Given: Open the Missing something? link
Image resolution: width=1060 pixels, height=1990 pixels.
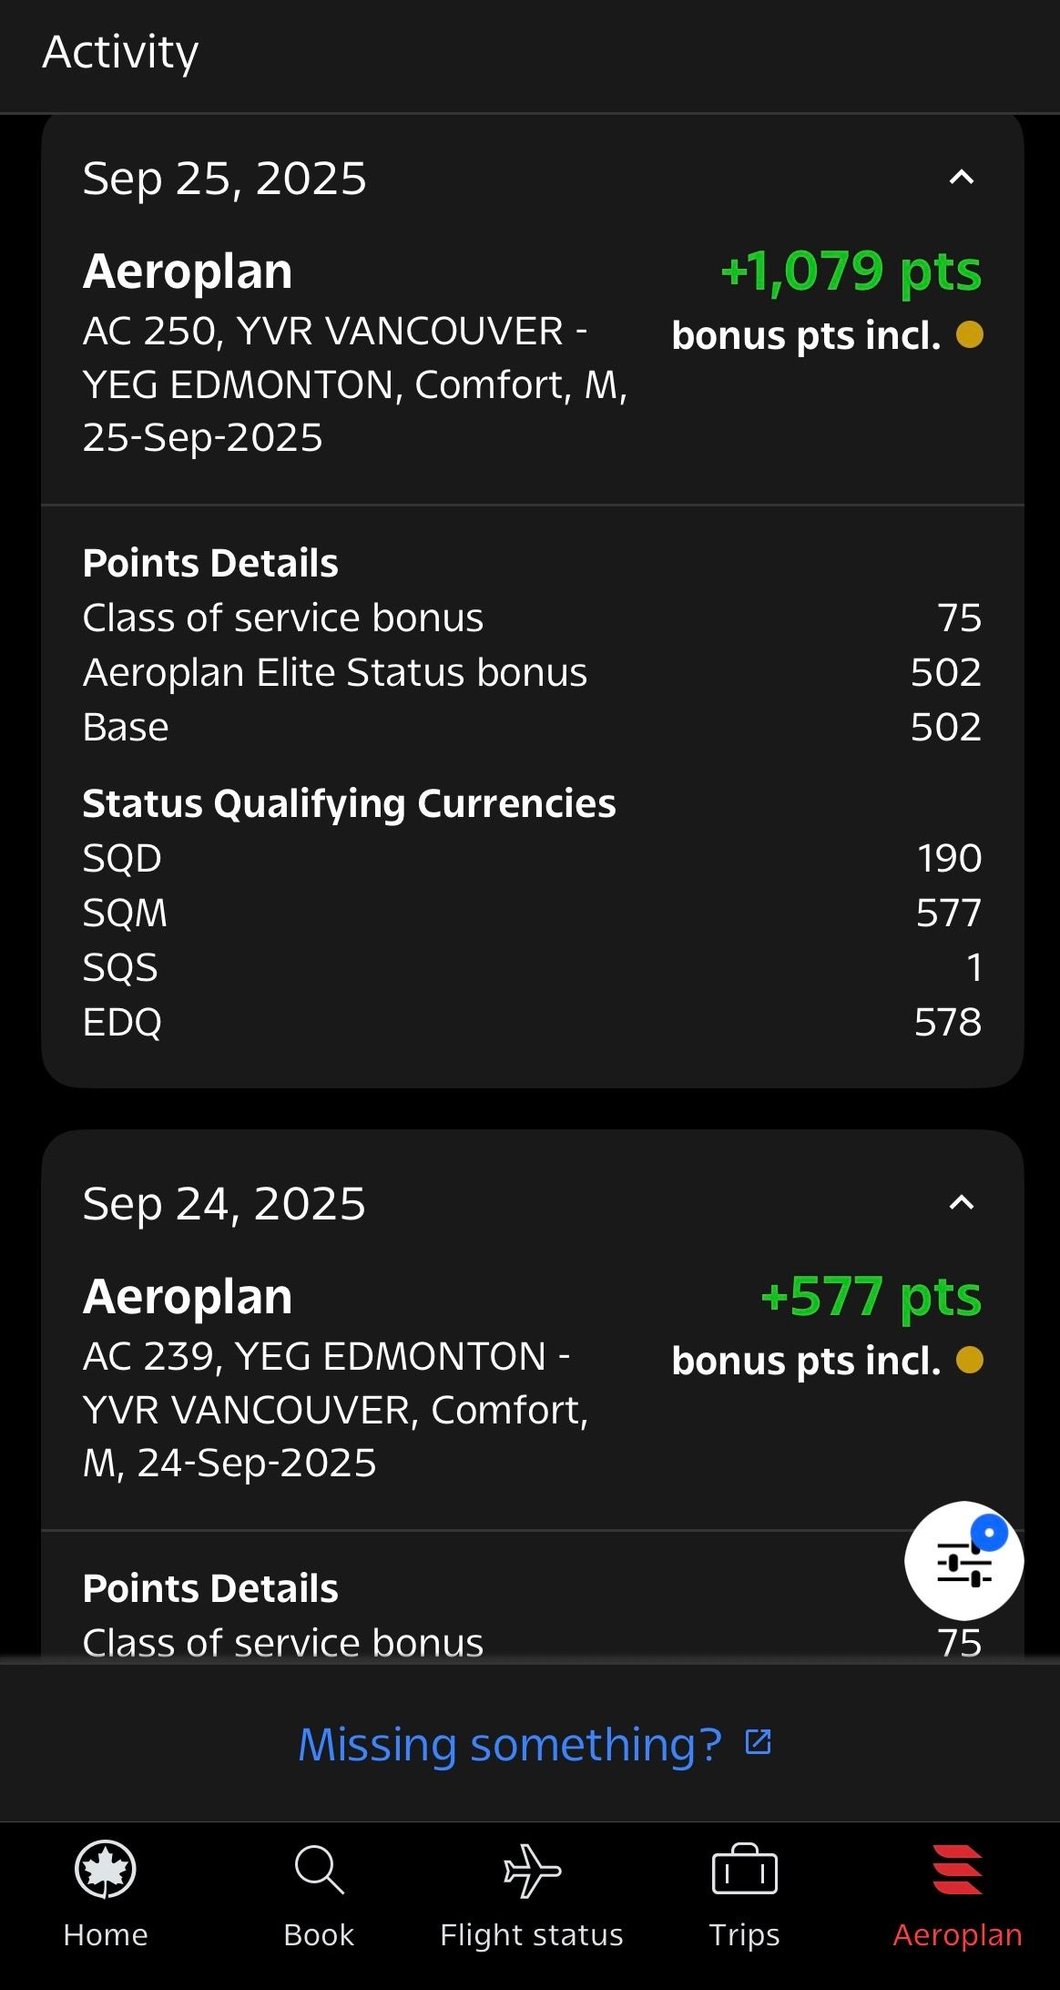Looking at the screenshot, I should pyautogui.click(x=510, y=1744).
